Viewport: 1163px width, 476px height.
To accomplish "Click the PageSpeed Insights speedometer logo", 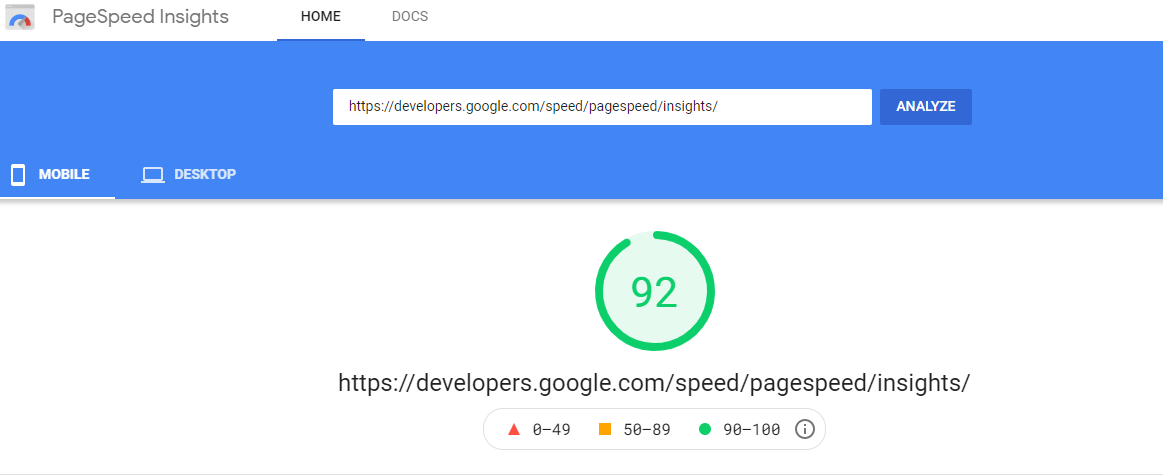I will tap(21, 17).
